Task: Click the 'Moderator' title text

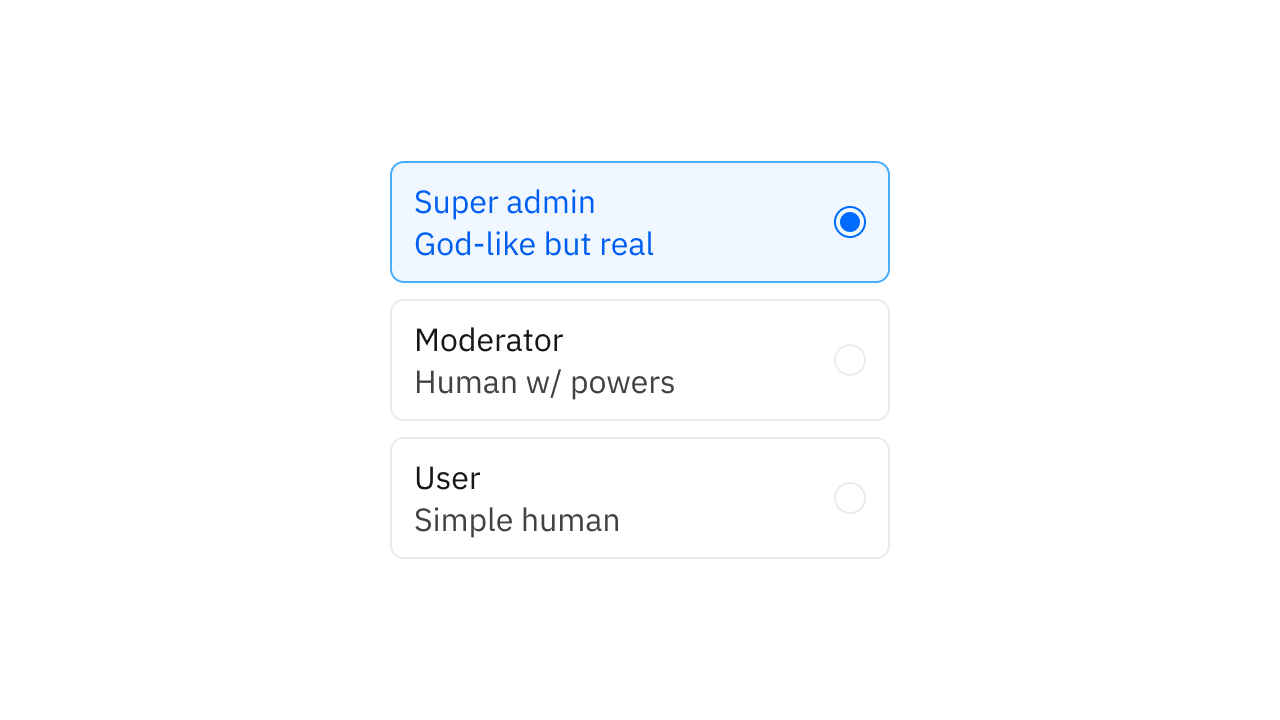Action: click(488, 340)
